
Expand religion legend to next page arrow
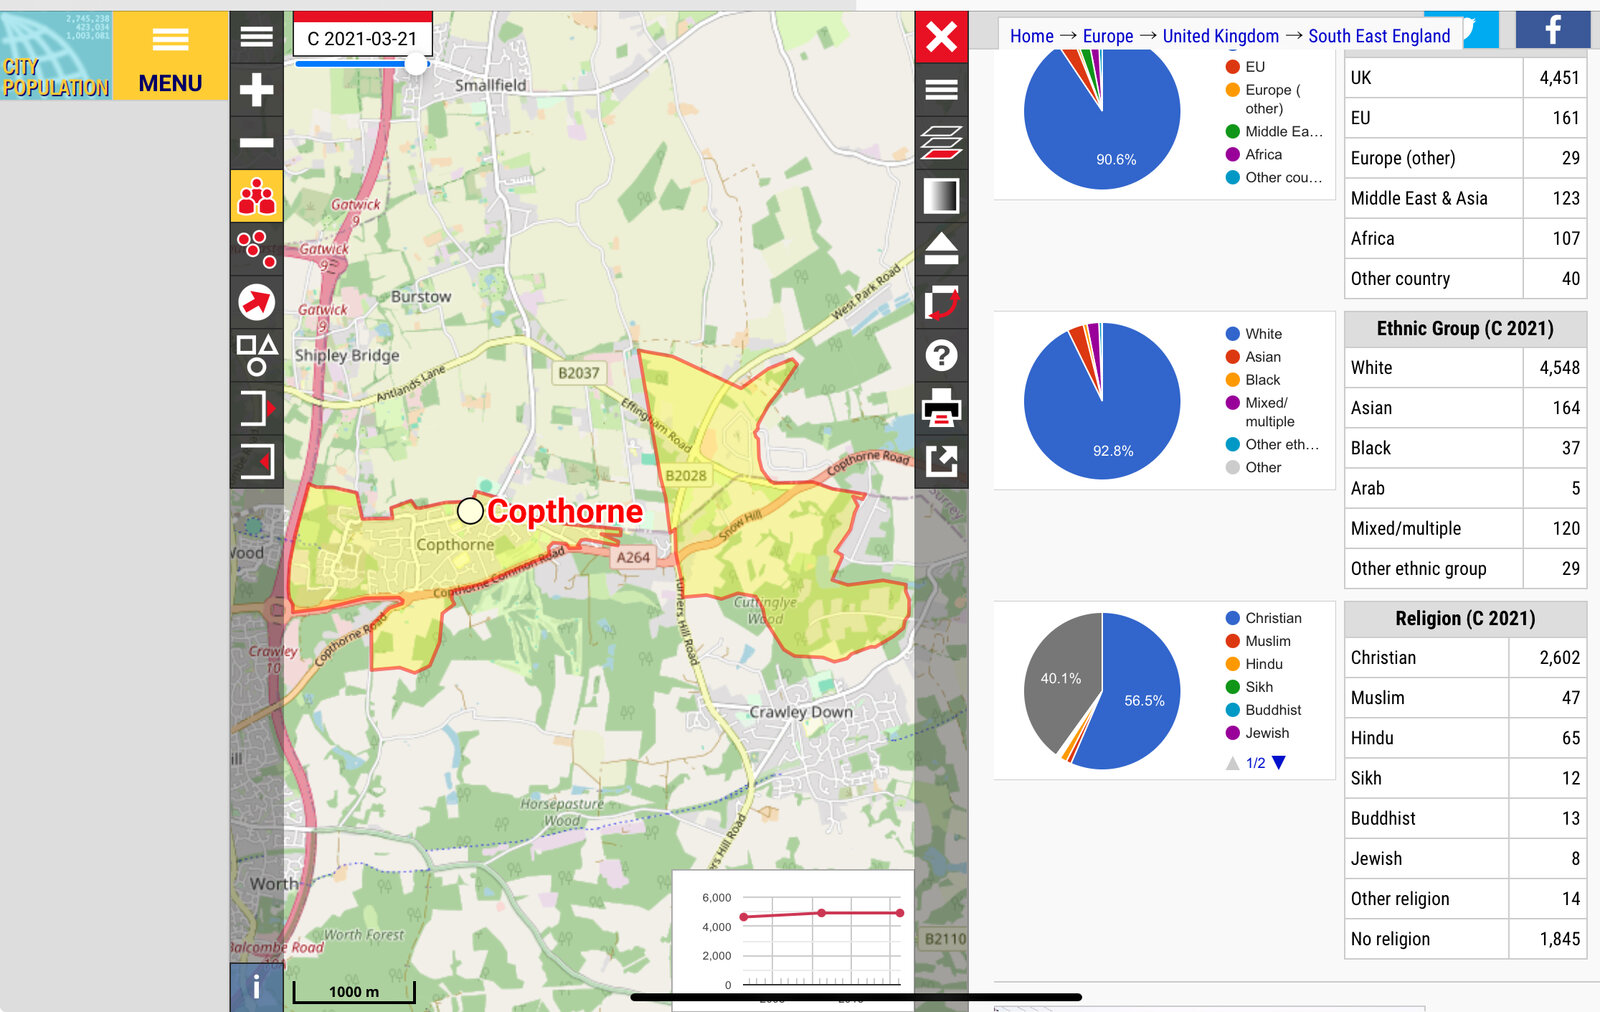[1279, 763]
